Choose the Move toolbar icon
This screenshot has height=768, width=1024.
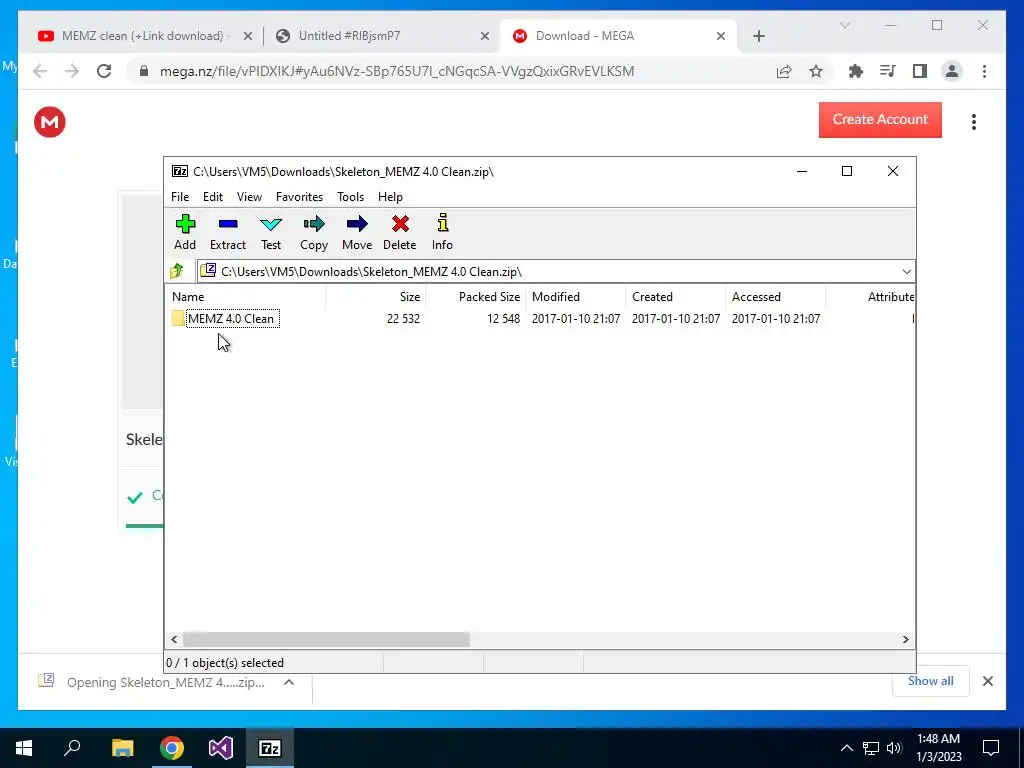[x=357, y=232]
